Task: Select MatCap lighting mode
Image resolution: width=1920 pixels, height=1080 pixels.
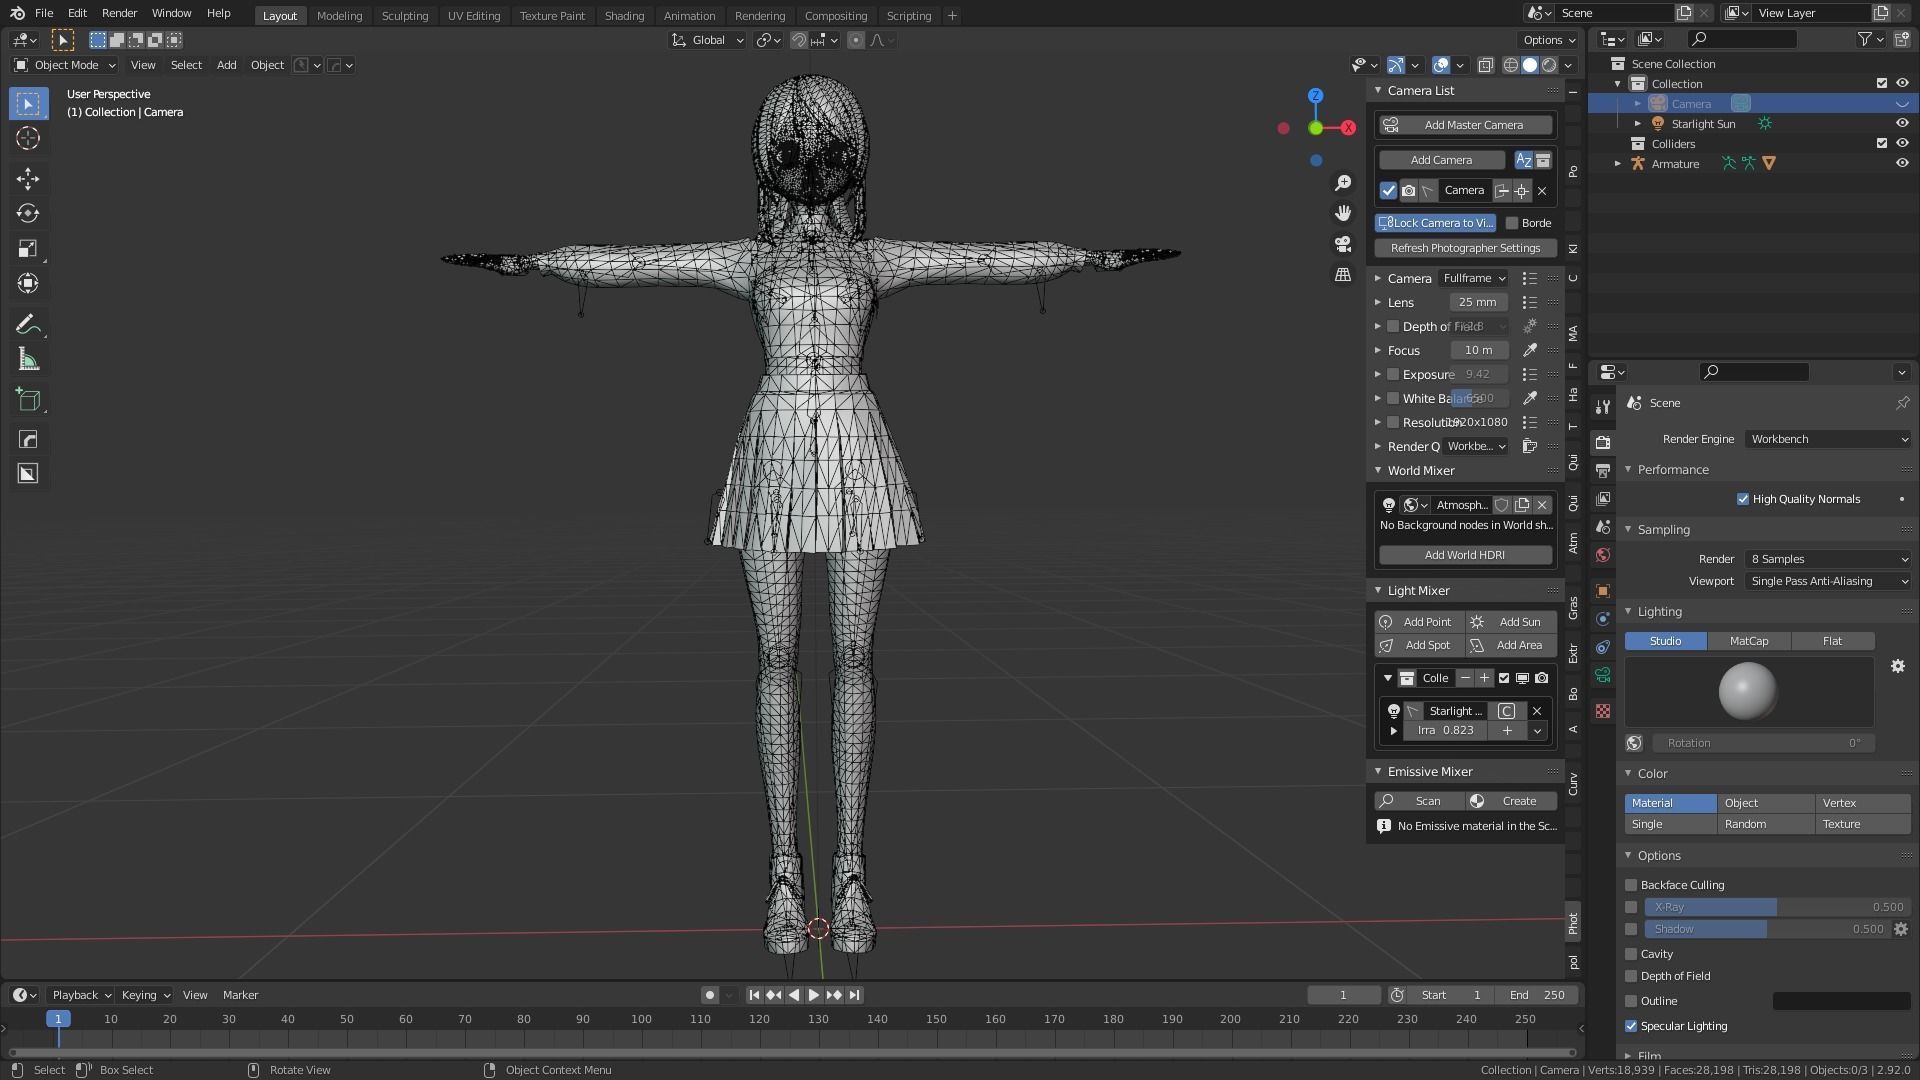Action: click(1749, 641)
